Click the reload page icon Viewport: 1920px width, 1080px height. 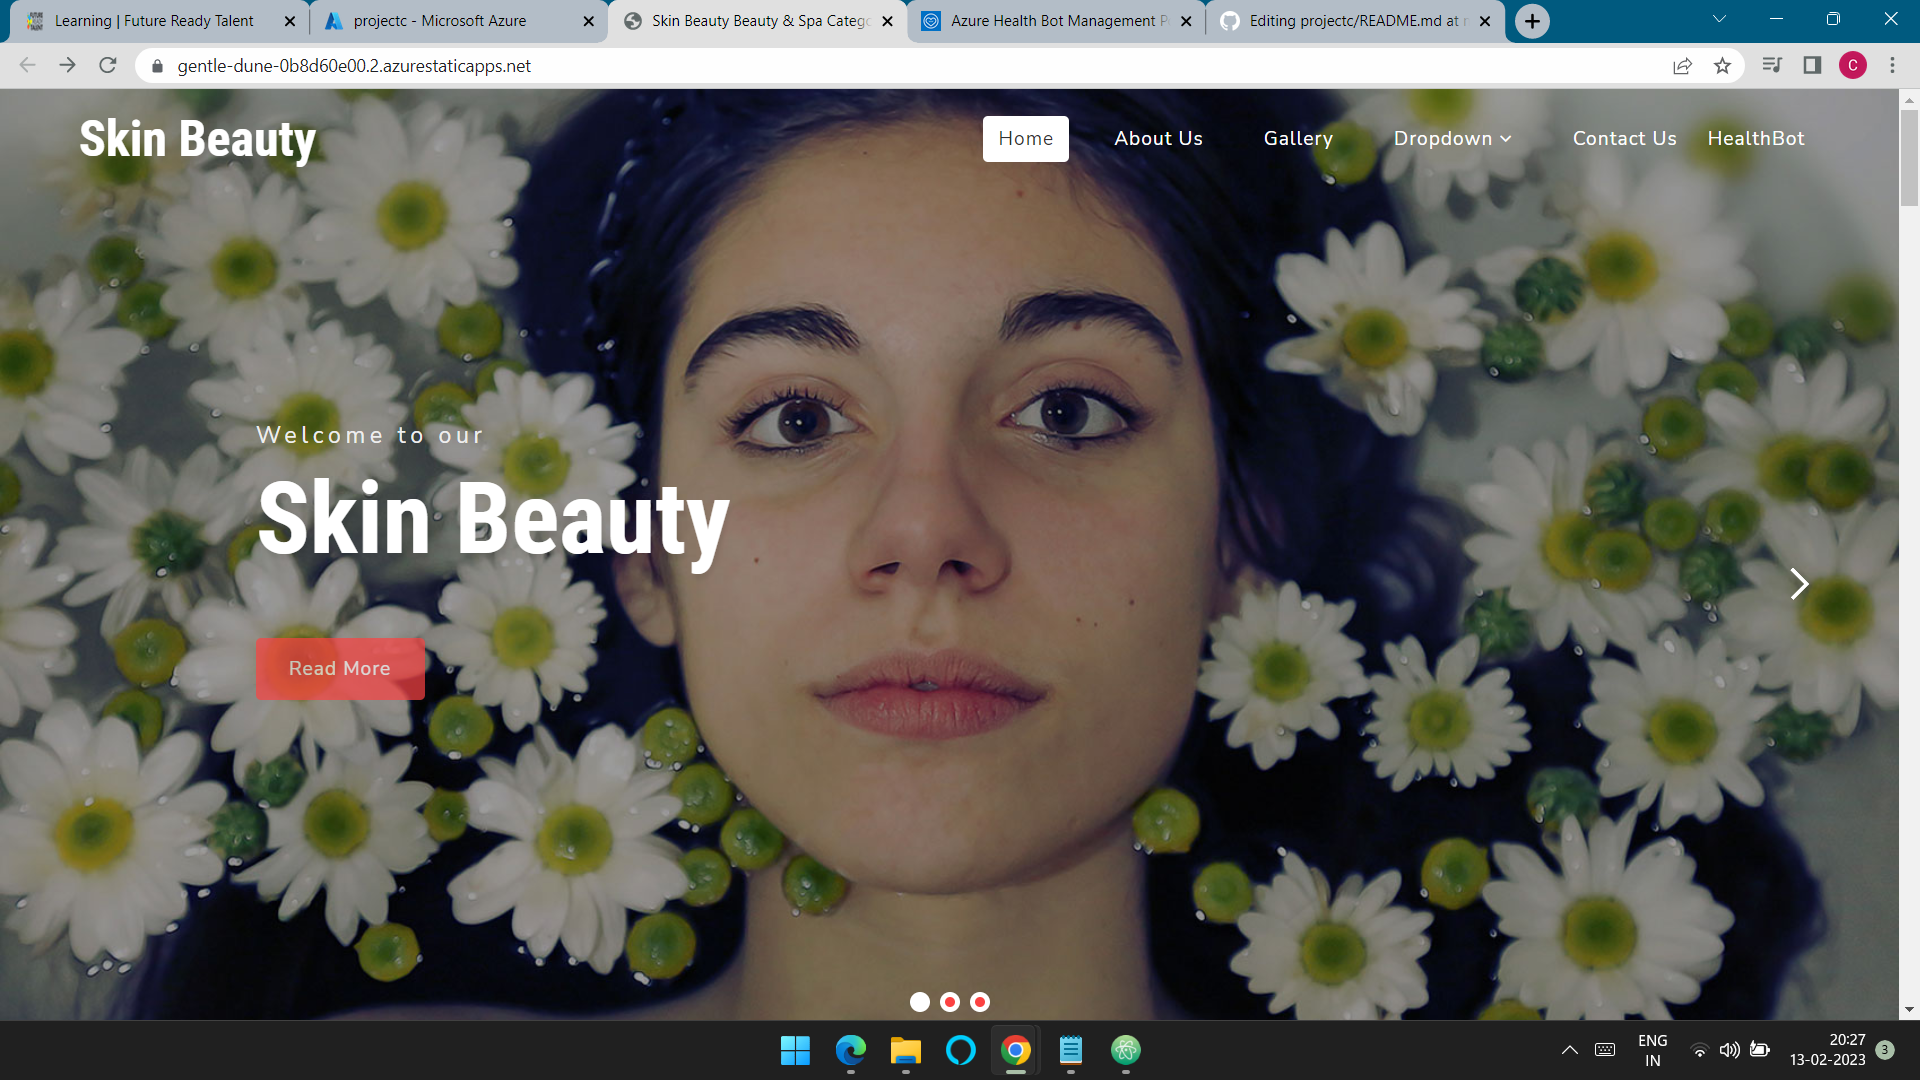[108, 66]
